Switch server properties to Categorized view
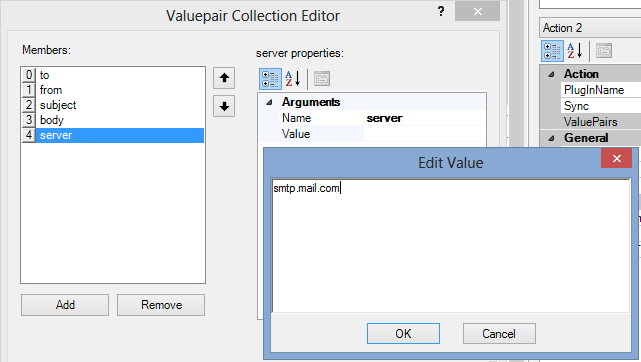The width and height of the screenshot is (641, 362). pyautogui.click(x=270, y=79)
